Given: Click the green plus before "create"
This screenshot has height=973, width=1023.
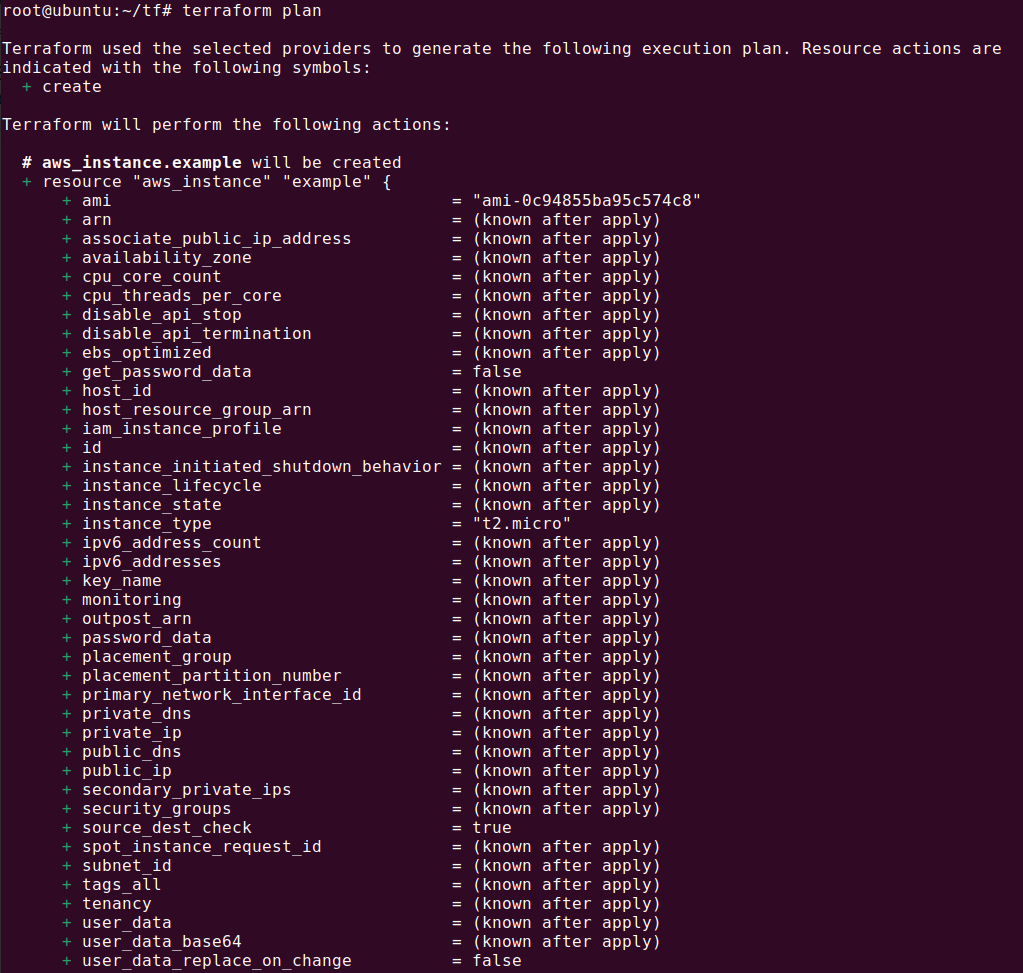Looking at the screenshot, I should point(26,87).
